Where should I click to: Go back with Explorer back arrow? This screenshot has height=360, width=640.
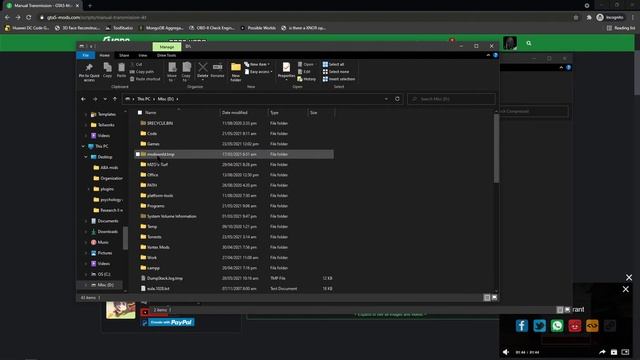click(83, 99)
